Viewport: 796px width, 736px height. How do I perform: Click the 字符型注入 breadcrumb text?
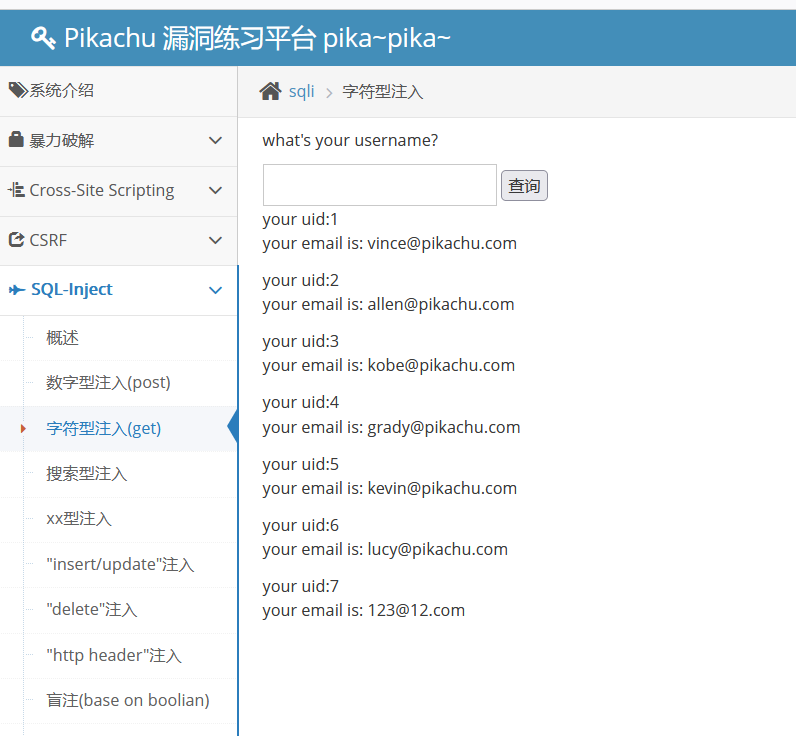[383, 92]
